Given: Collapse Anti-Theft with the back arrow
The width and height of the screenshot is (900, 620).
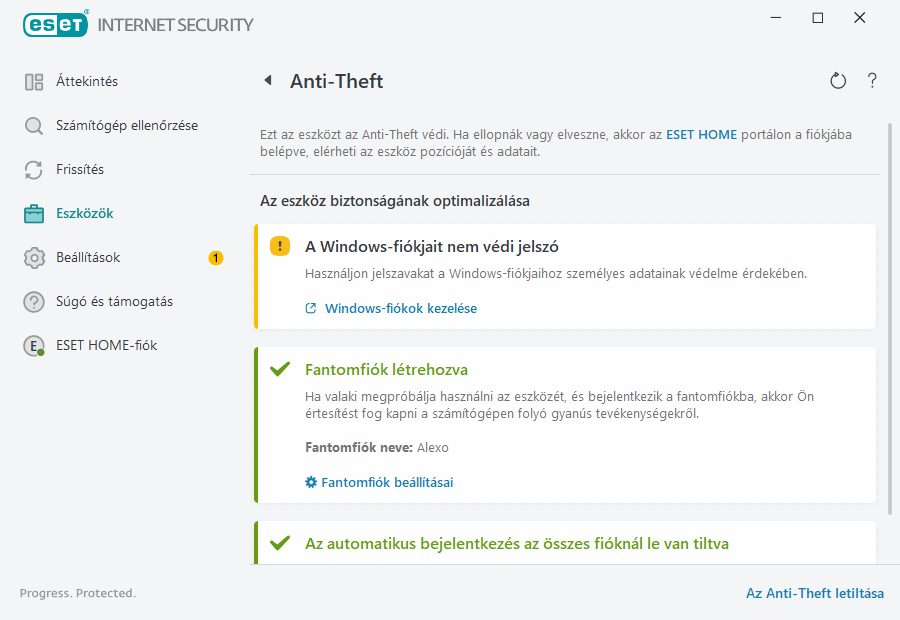Looking at the screenshot, I should coord(267,81).
